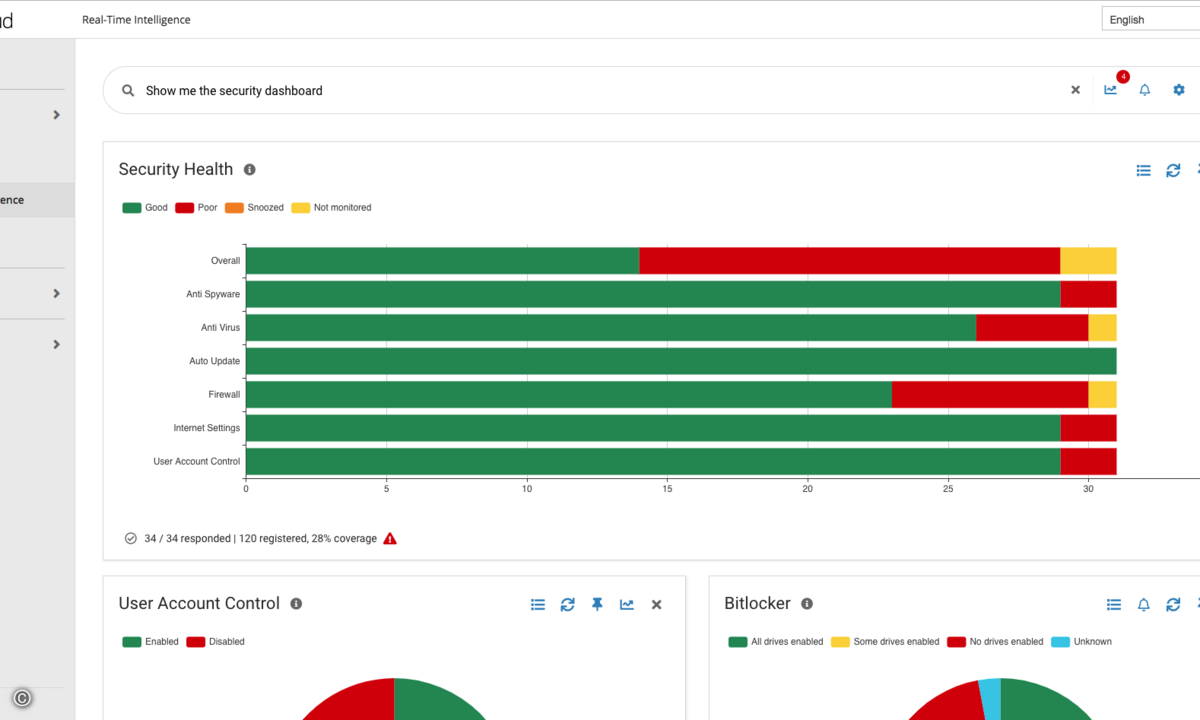Toggle the Unknown legend entry
1200x720 pixels.
[x=1081, y=642]
